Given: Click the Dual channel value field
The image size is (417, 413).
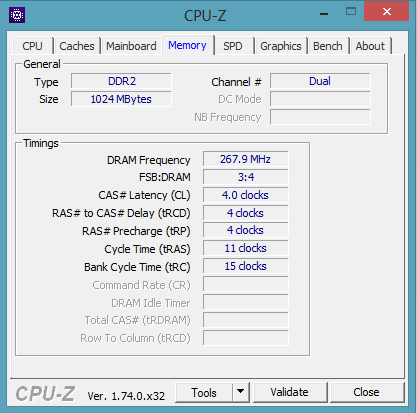Looking at the screenshot, I should pos(320,81).
